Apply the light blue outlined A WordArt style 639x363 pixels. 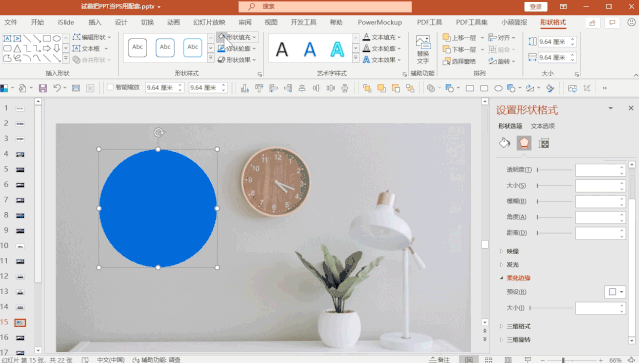click(x=337, y=50)
